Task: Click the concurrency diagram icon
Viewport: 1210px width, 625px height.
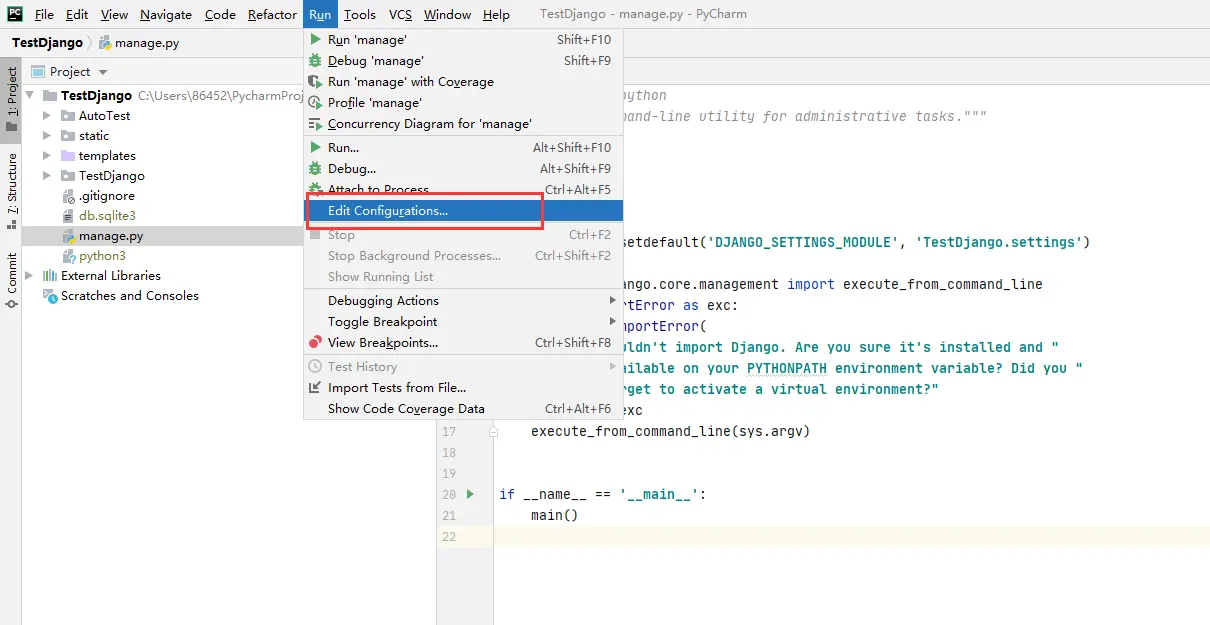Action: tap(316, 123)
